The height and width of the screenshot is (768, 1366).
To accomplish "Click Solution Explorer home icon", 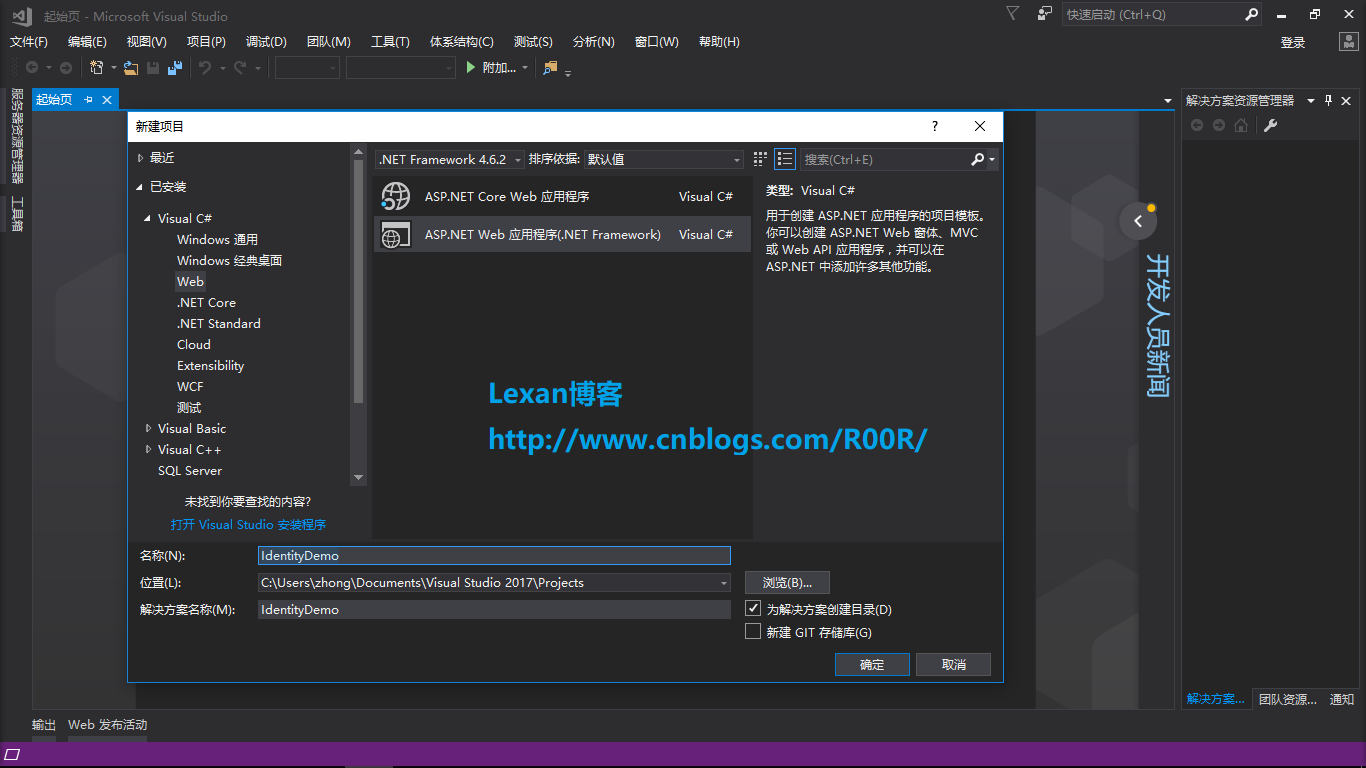I will [x=1241, y=125].
